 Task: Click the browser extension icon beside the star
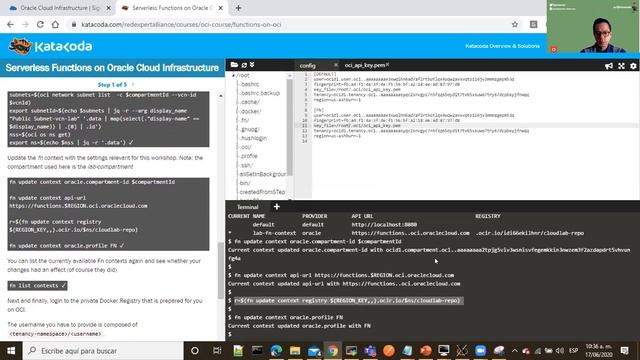point(533,24)
